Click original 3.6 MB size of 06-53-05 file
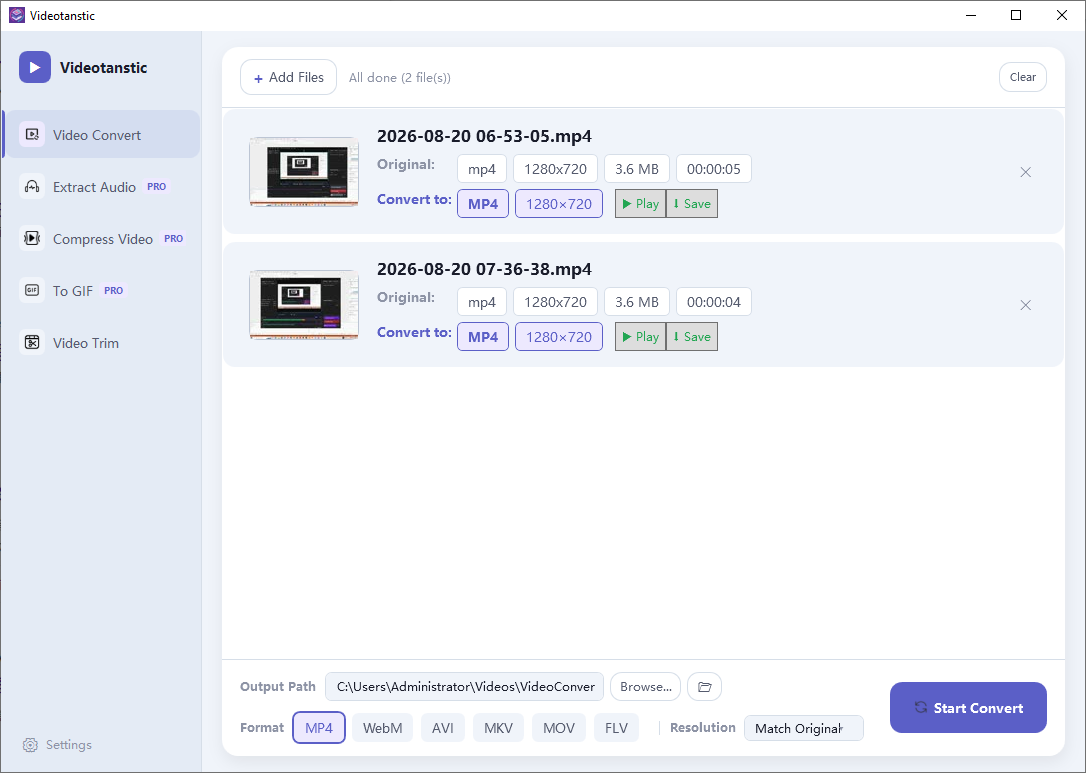The width and height of the screenshot is (1086, 773). click(637, 168)
